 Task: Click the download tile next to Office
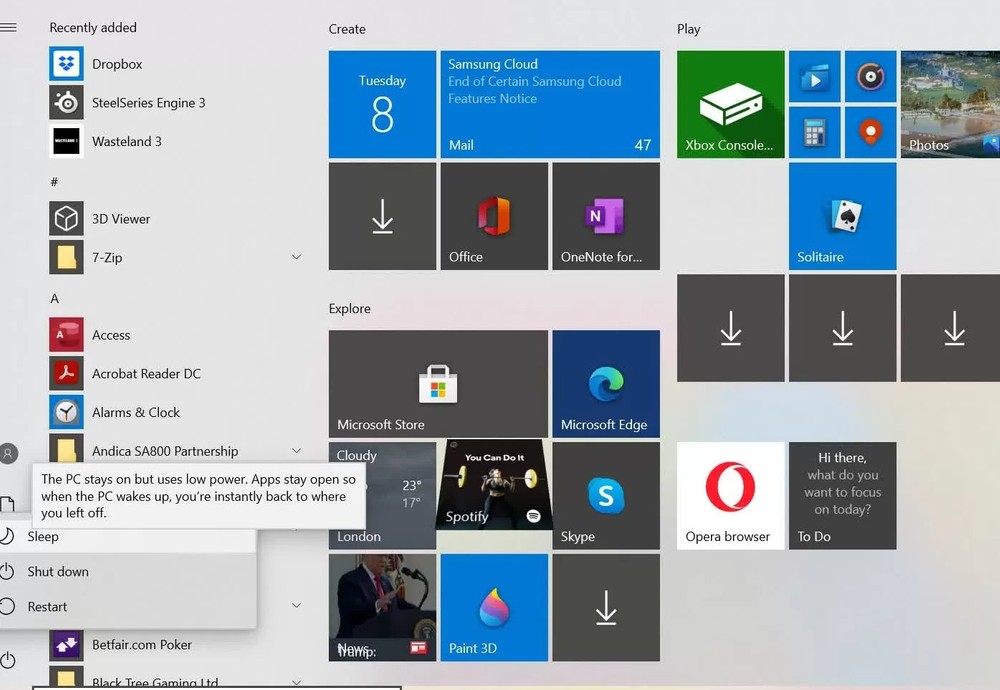point(382,216)
